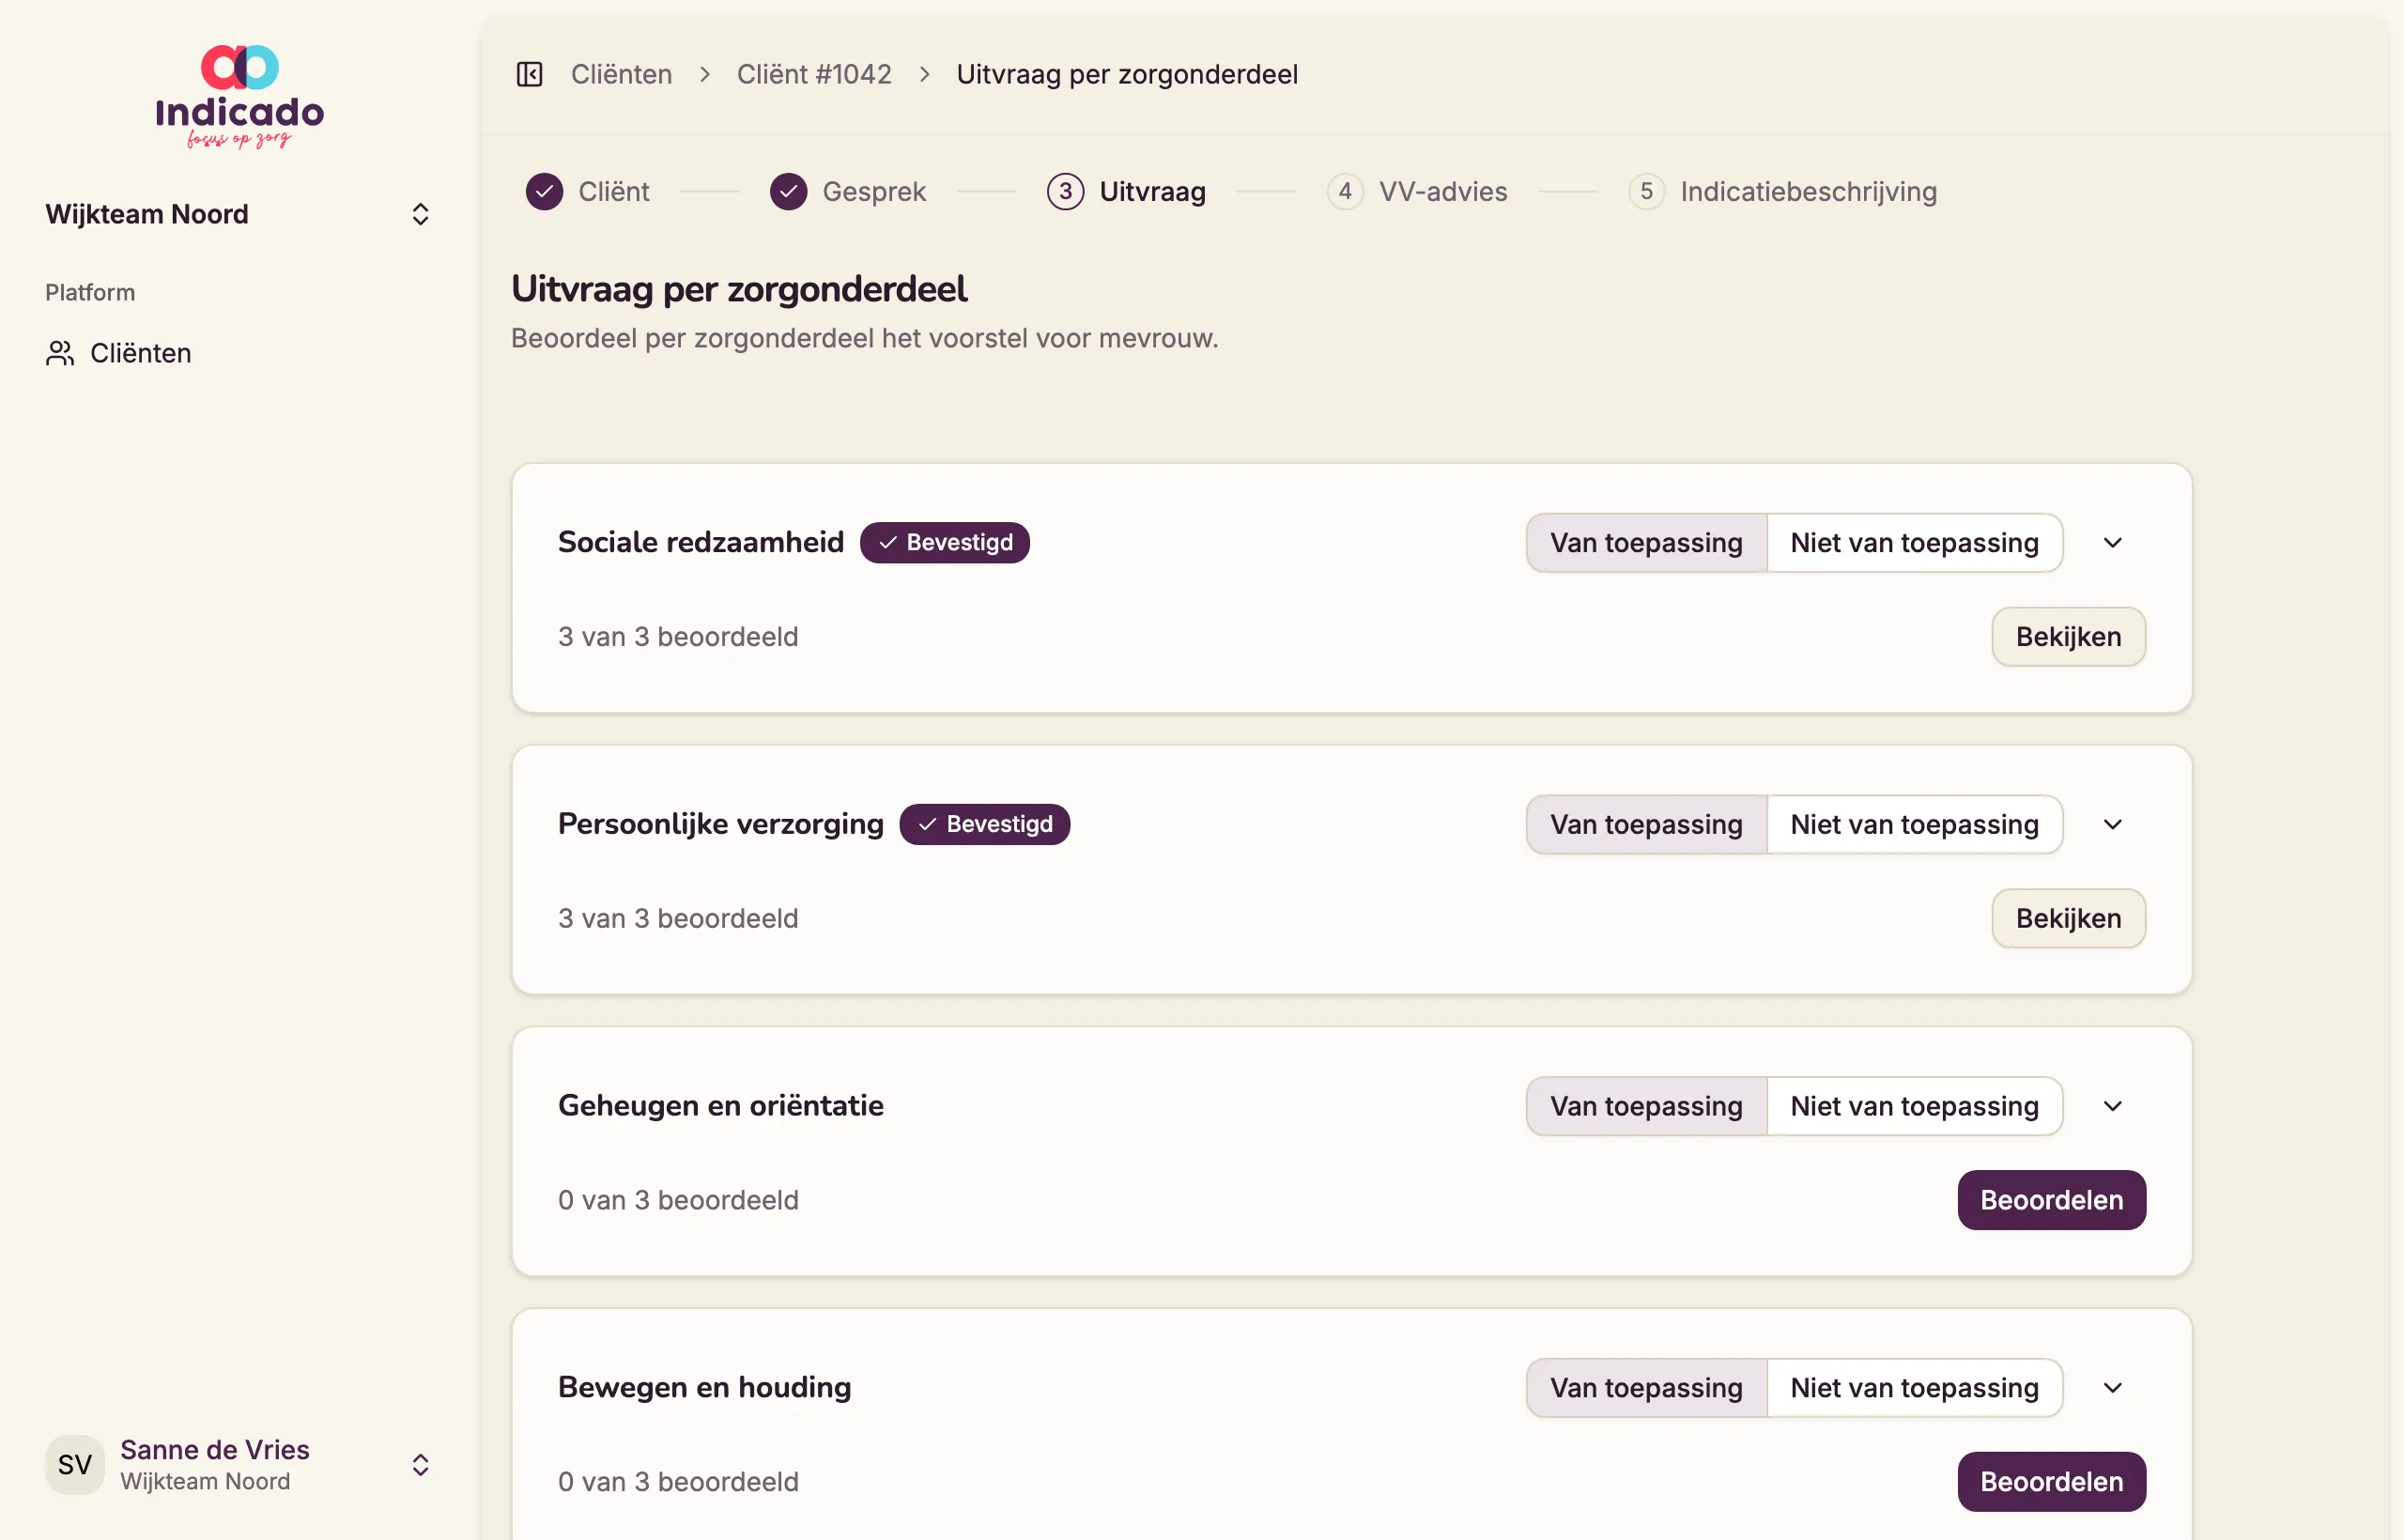Click '0 van 3 beoordeeld' under Geheugen en oriëntatie

pos(678,1200)
